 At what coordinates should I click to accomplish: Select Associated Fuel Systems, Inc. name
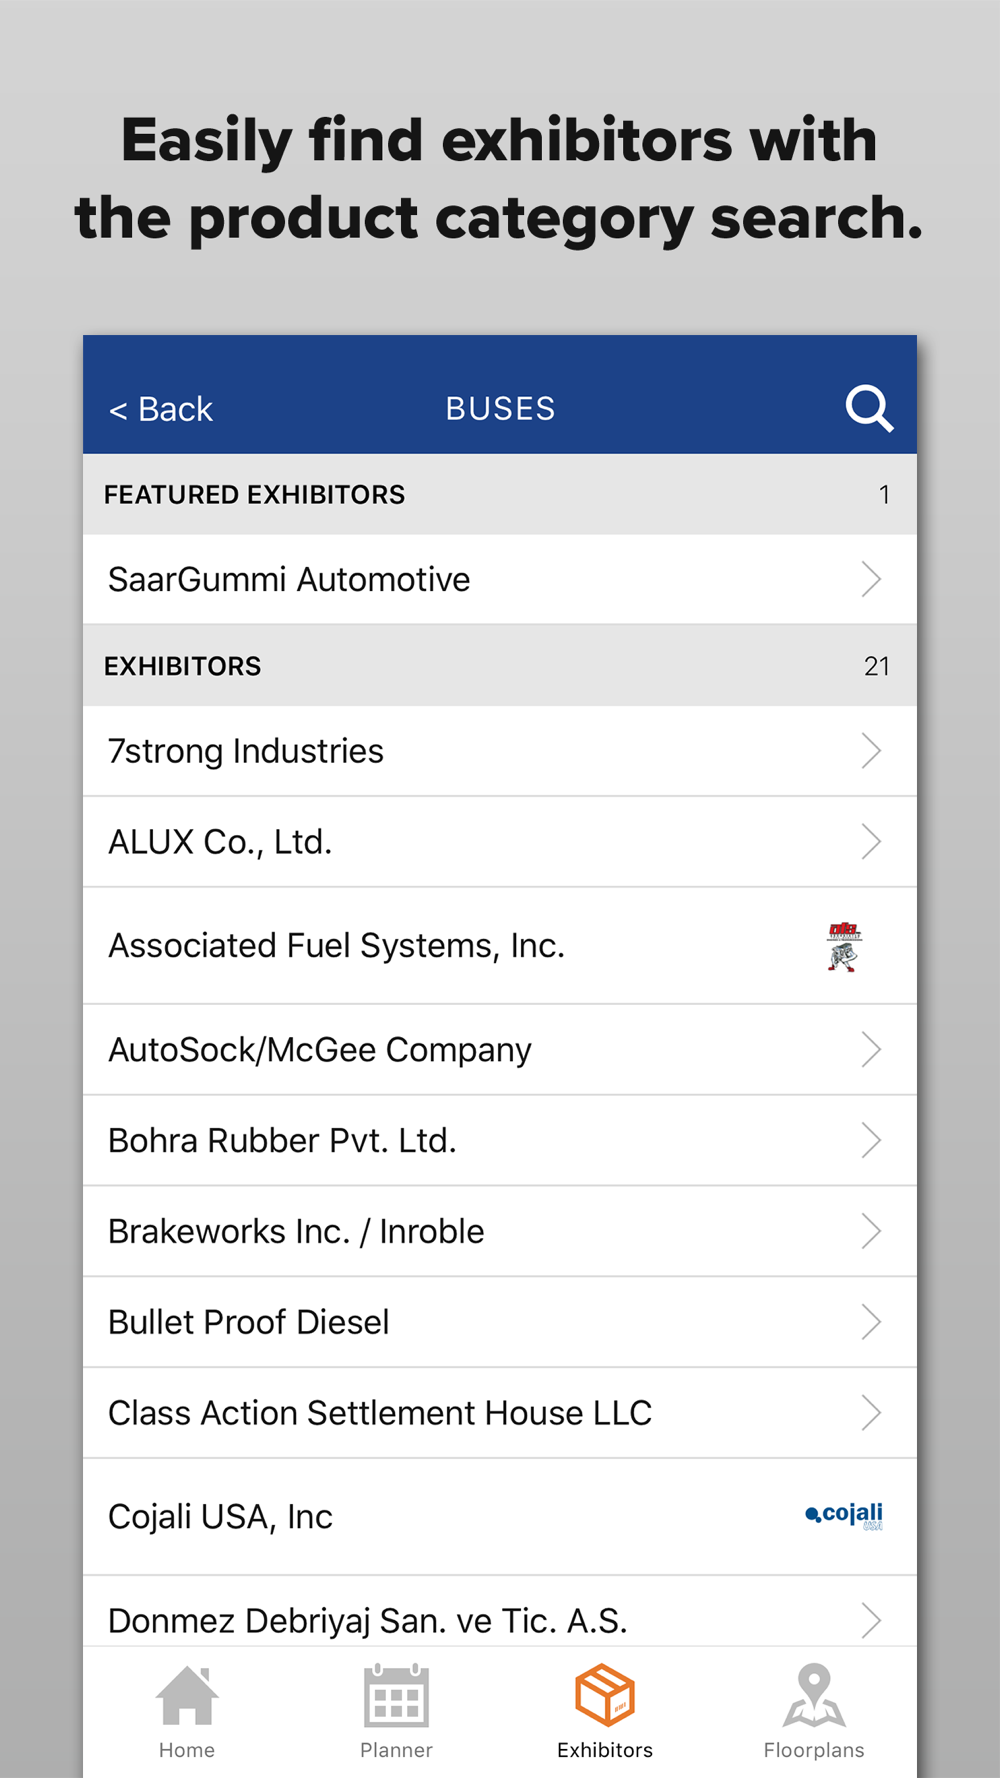click(336, 946)
